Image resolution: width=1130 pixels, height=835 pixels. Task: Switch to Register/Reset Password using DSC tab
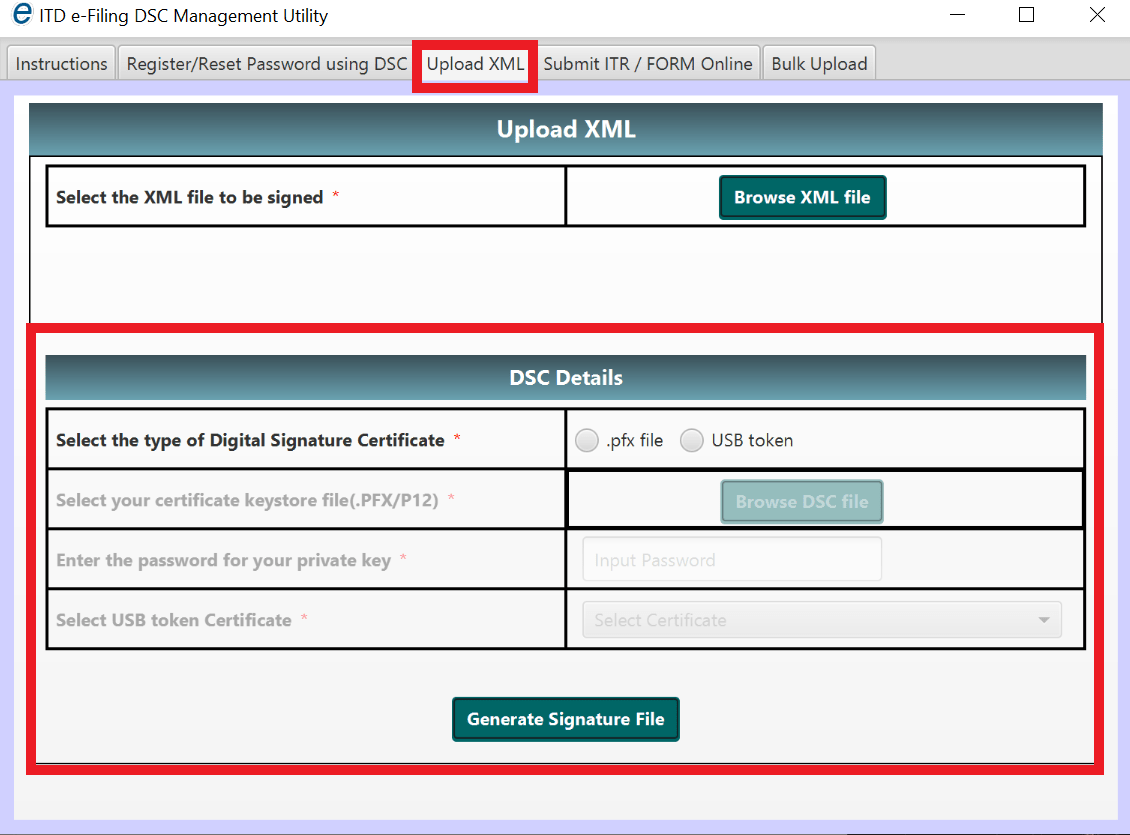(x=267, y=63)
